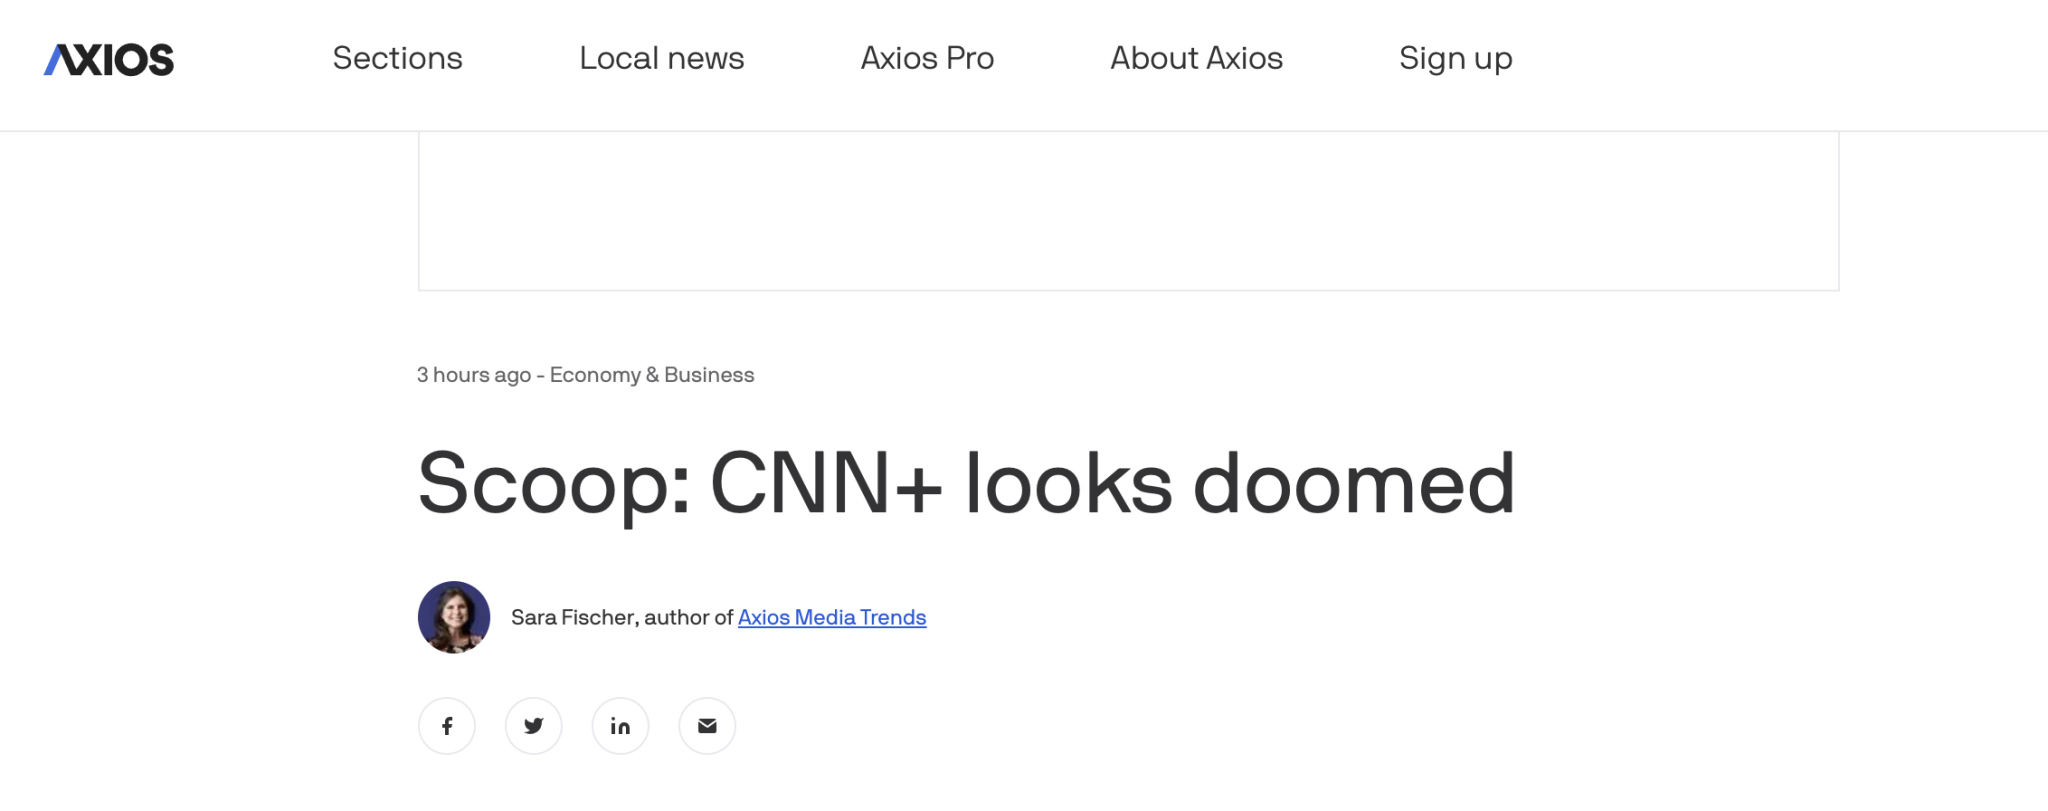Viewport: 2048px width, 811px height.
Task: Share the article on Twitter
Action: (x=533, y=726)
